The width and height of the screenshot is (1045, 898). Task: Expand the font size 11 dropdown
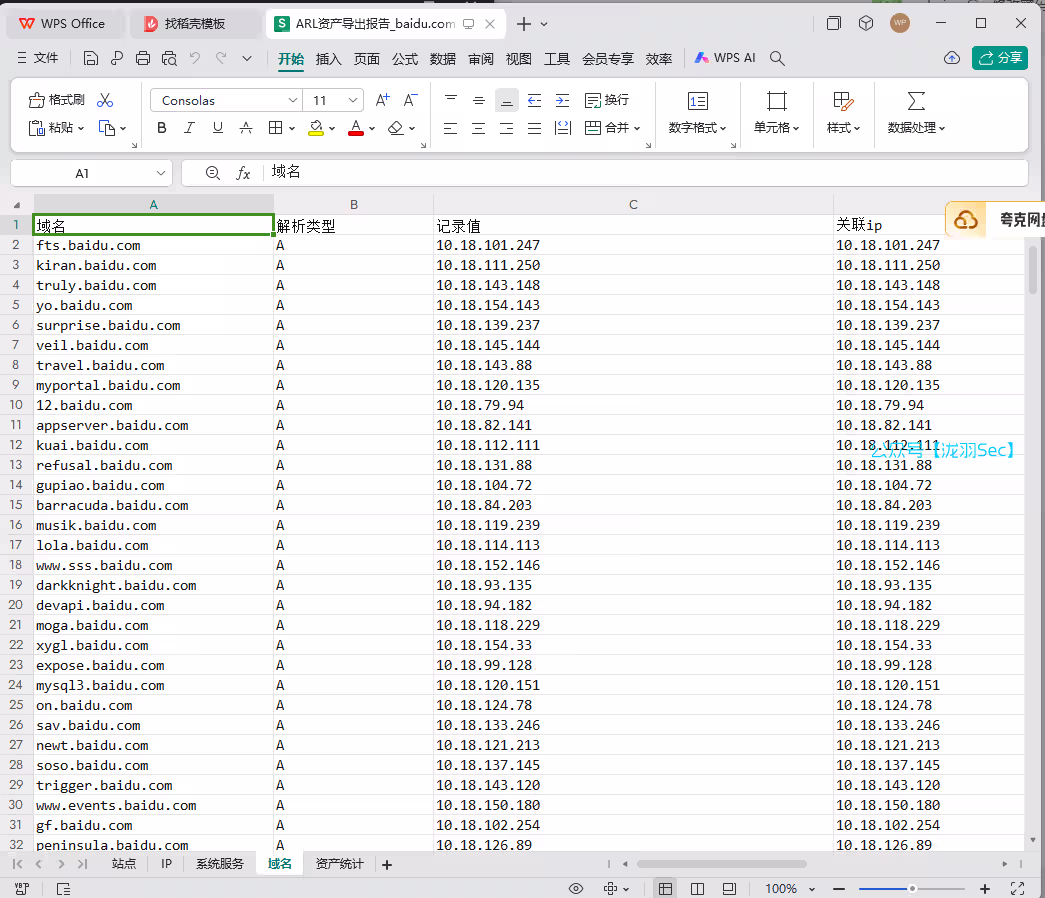[x=353, y=100]
